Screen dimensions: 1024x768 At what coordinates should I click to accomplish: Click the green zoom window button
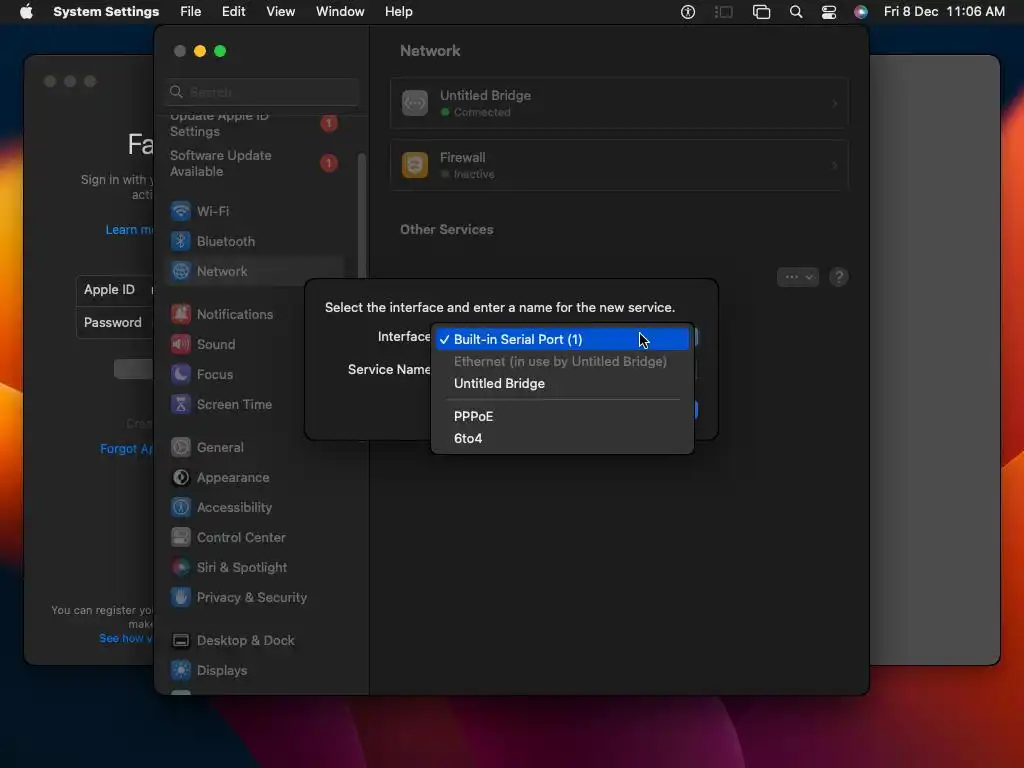(220, 51)
